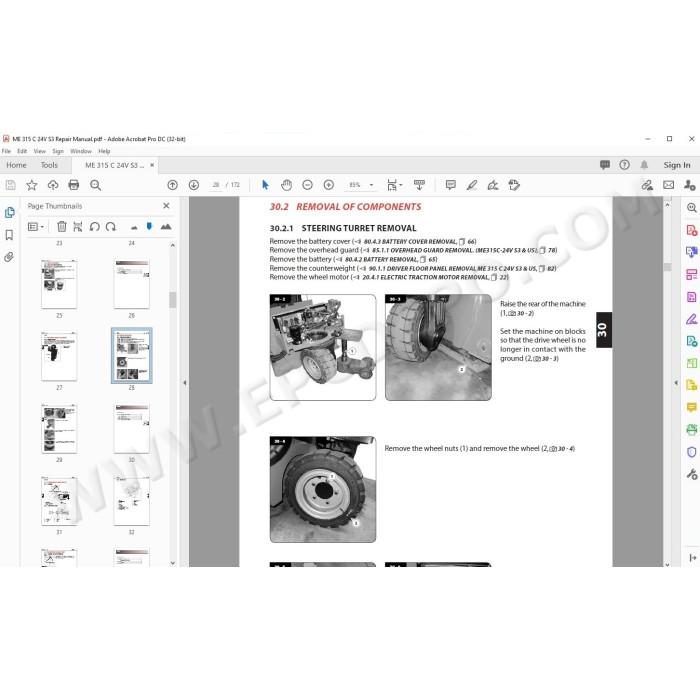Zoom in with the plus circle icon
This screenshot has height=700, width=700.
click(x=329, y=185)
